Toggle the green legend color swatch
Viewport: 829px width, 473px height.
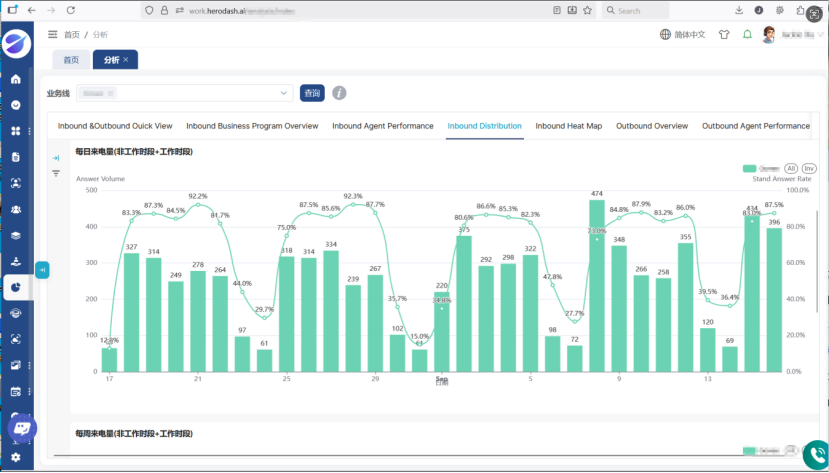749,169
